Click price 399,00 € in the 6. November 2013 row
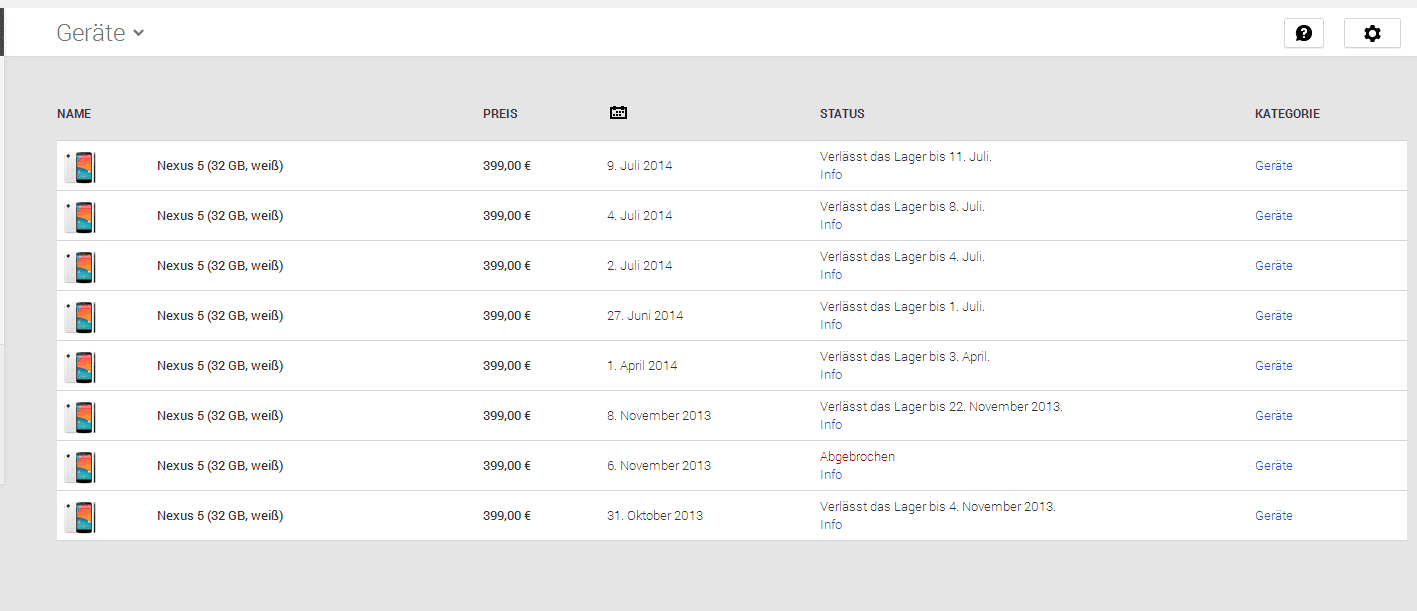Screen dimensions: 1417x611 [x=507, y=466]
